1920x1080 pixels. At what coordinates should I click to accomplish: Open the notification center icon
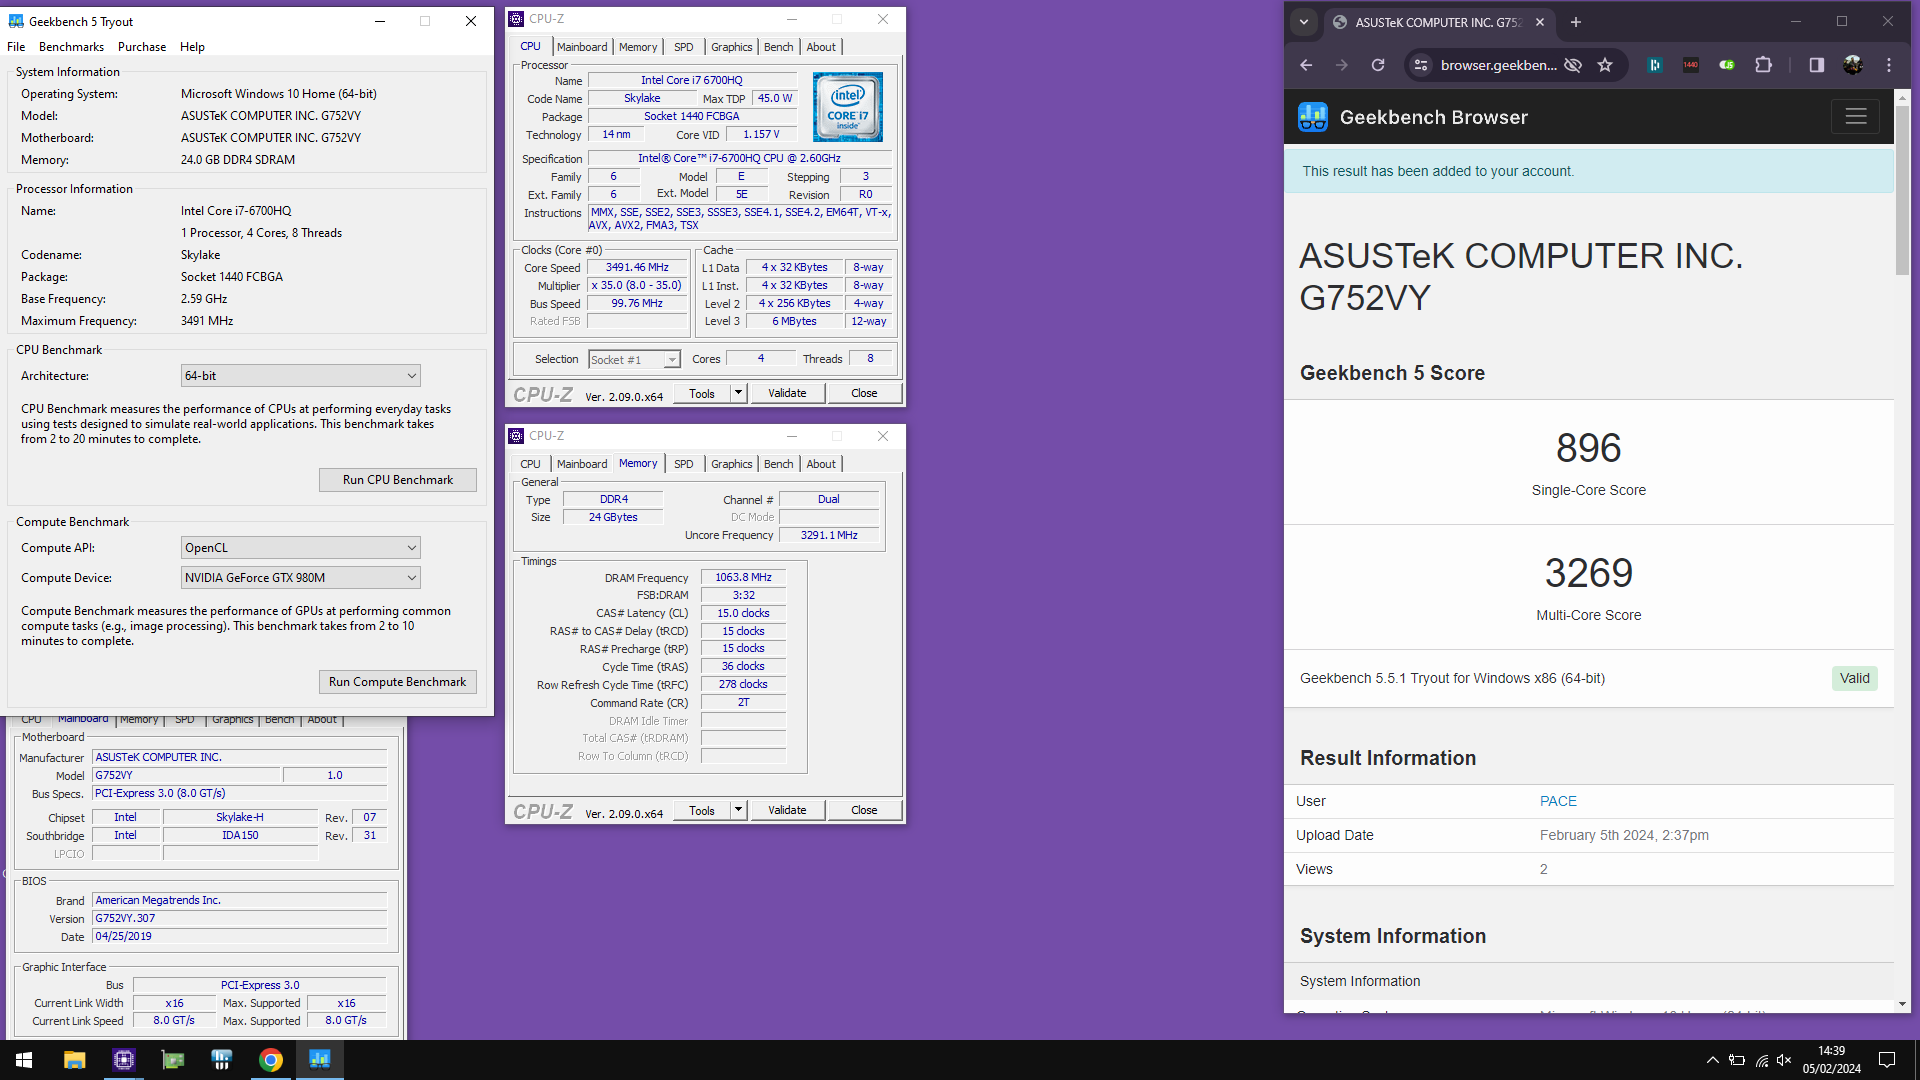(1887, 1060)
